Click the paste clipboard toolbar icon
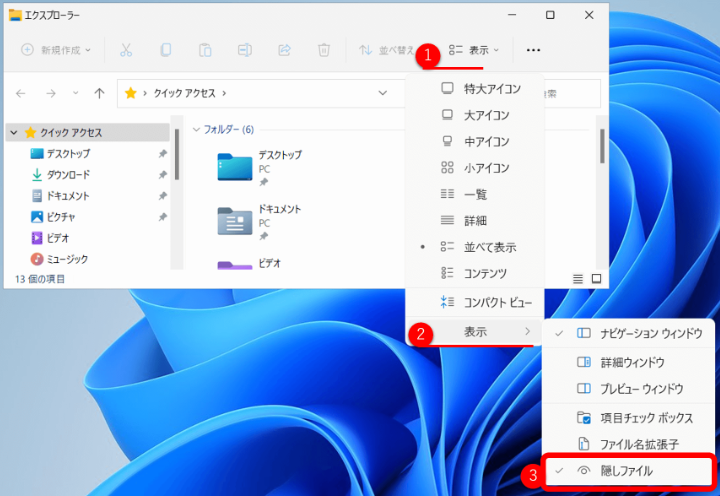 coord(205,50)
